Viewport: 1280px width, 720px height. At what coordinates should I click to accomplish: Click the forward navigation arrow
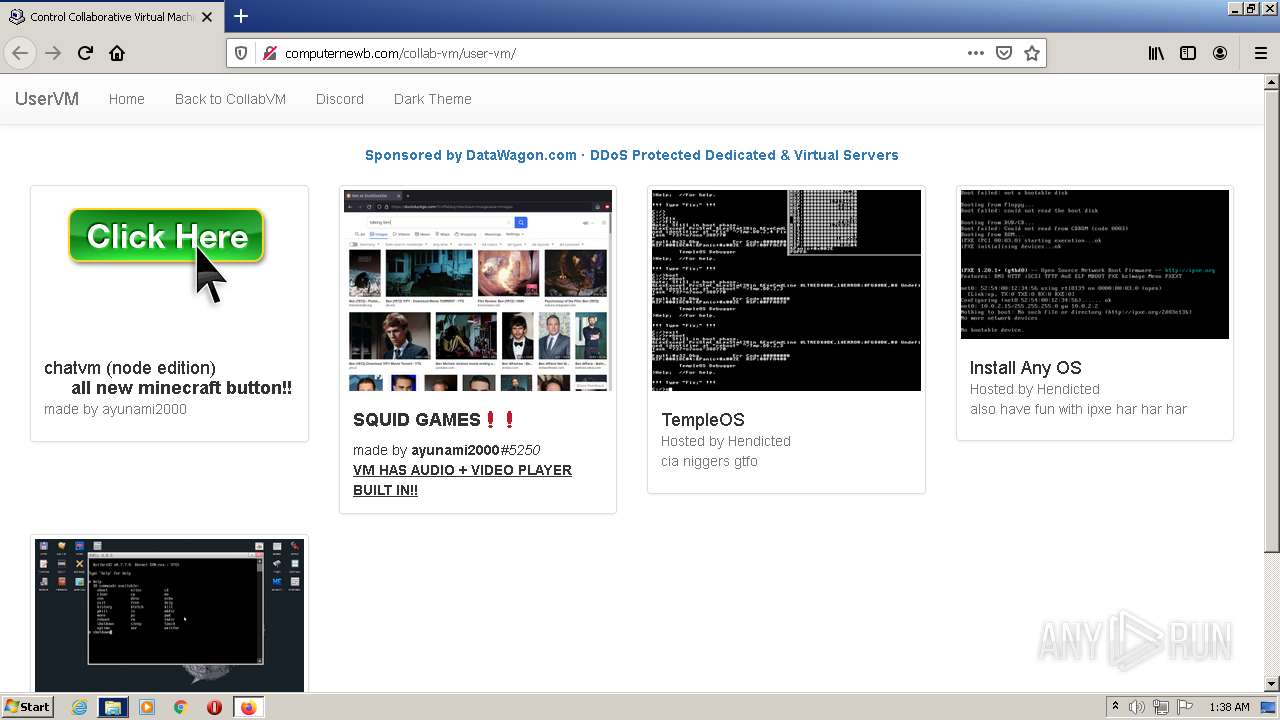(x=53, y=53)
